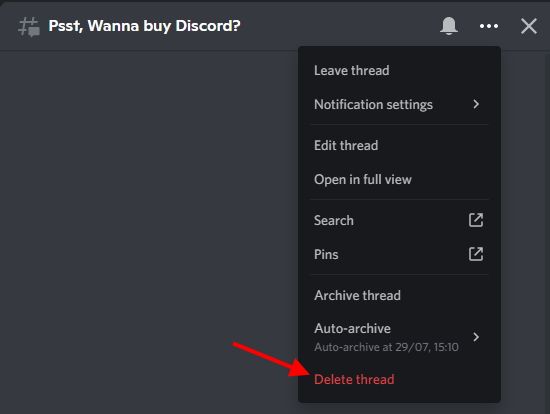Viewport: 550px width, 414px height.
Task: Open Pins from the thread menu
Action: (x=399, y=254)
